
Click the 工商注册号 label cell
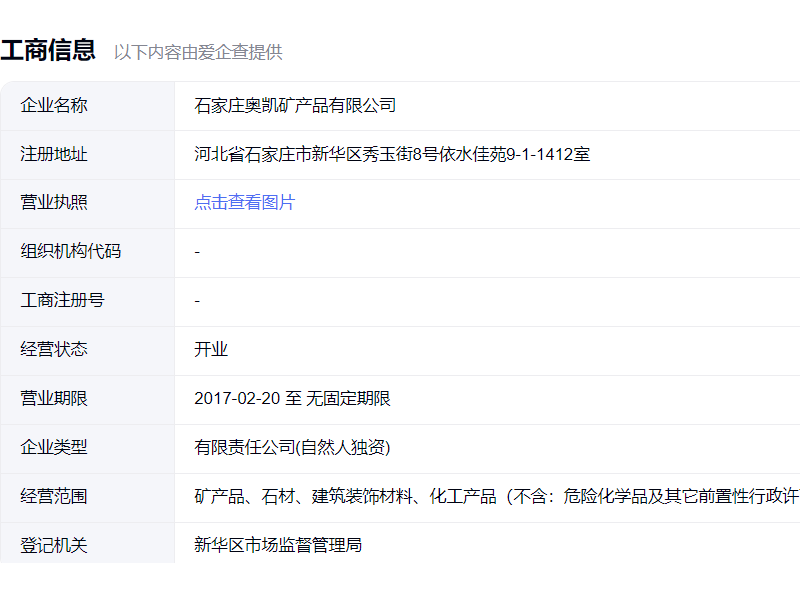tap(62, 300)
